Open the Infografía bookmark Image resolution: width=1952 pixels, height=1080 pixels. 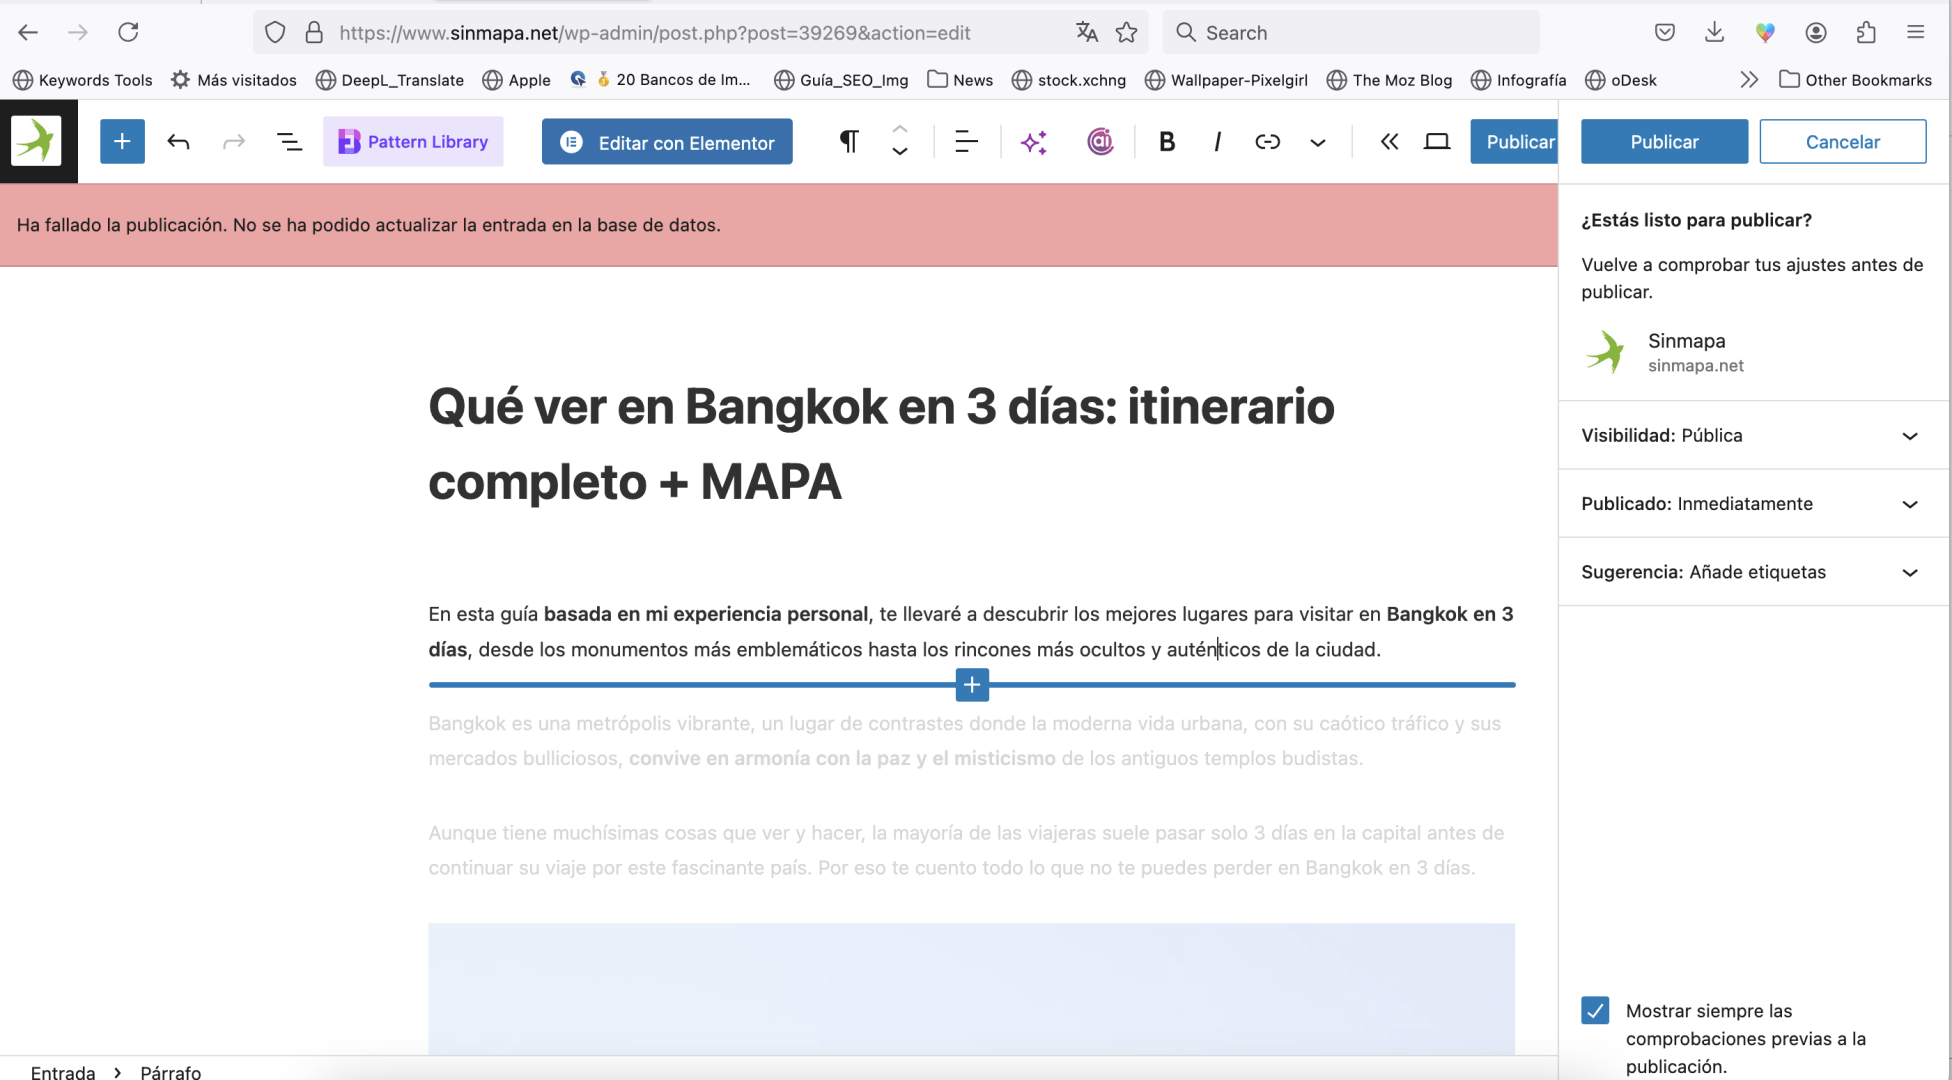click(1519, 80)
